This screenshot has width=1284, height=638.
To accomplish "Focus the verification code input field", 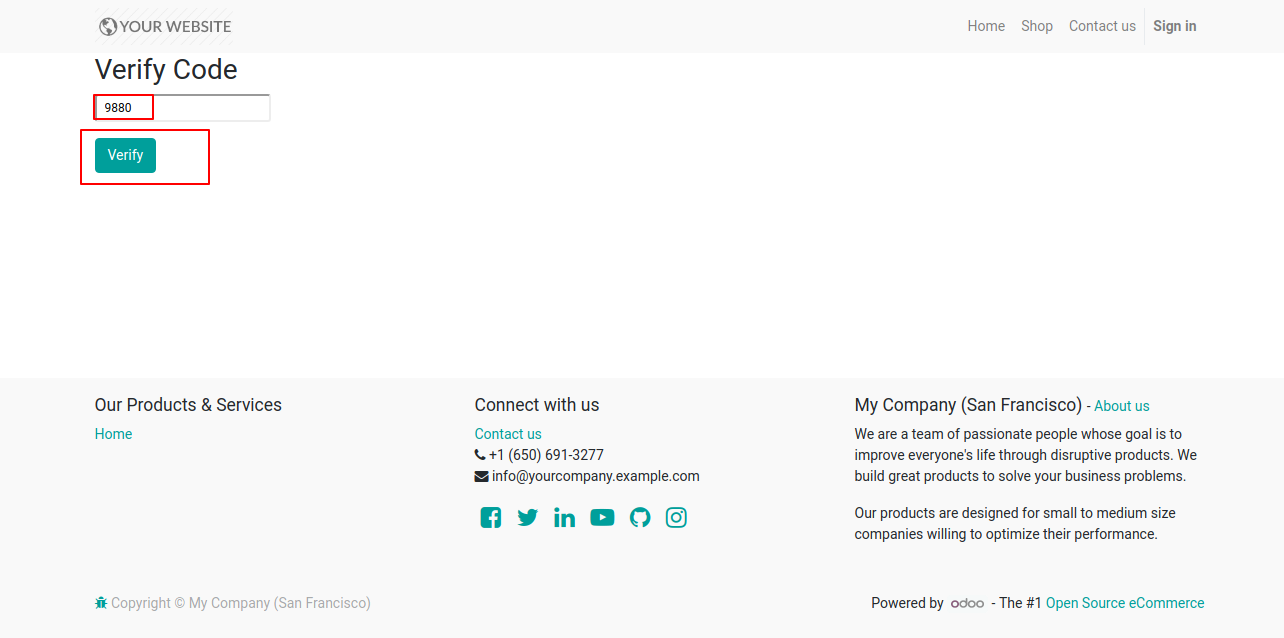I will click(x=182, y=108).
